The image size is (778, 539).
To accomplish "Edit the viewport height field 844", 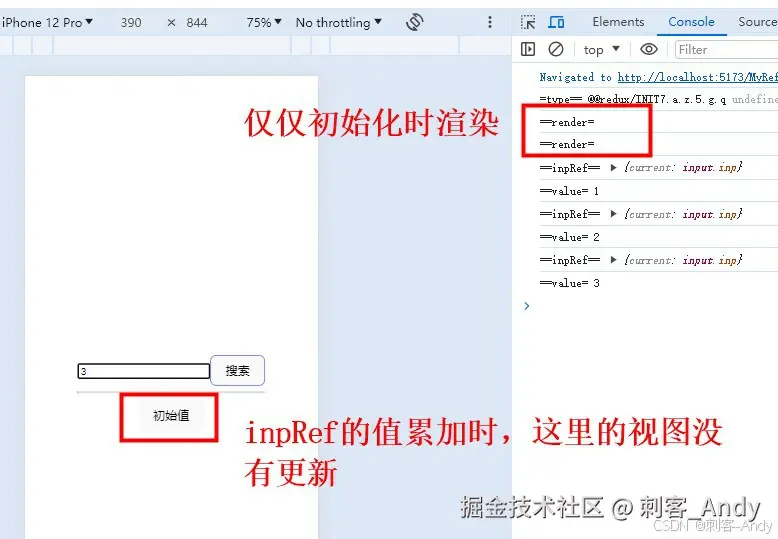I will (196, 22).
